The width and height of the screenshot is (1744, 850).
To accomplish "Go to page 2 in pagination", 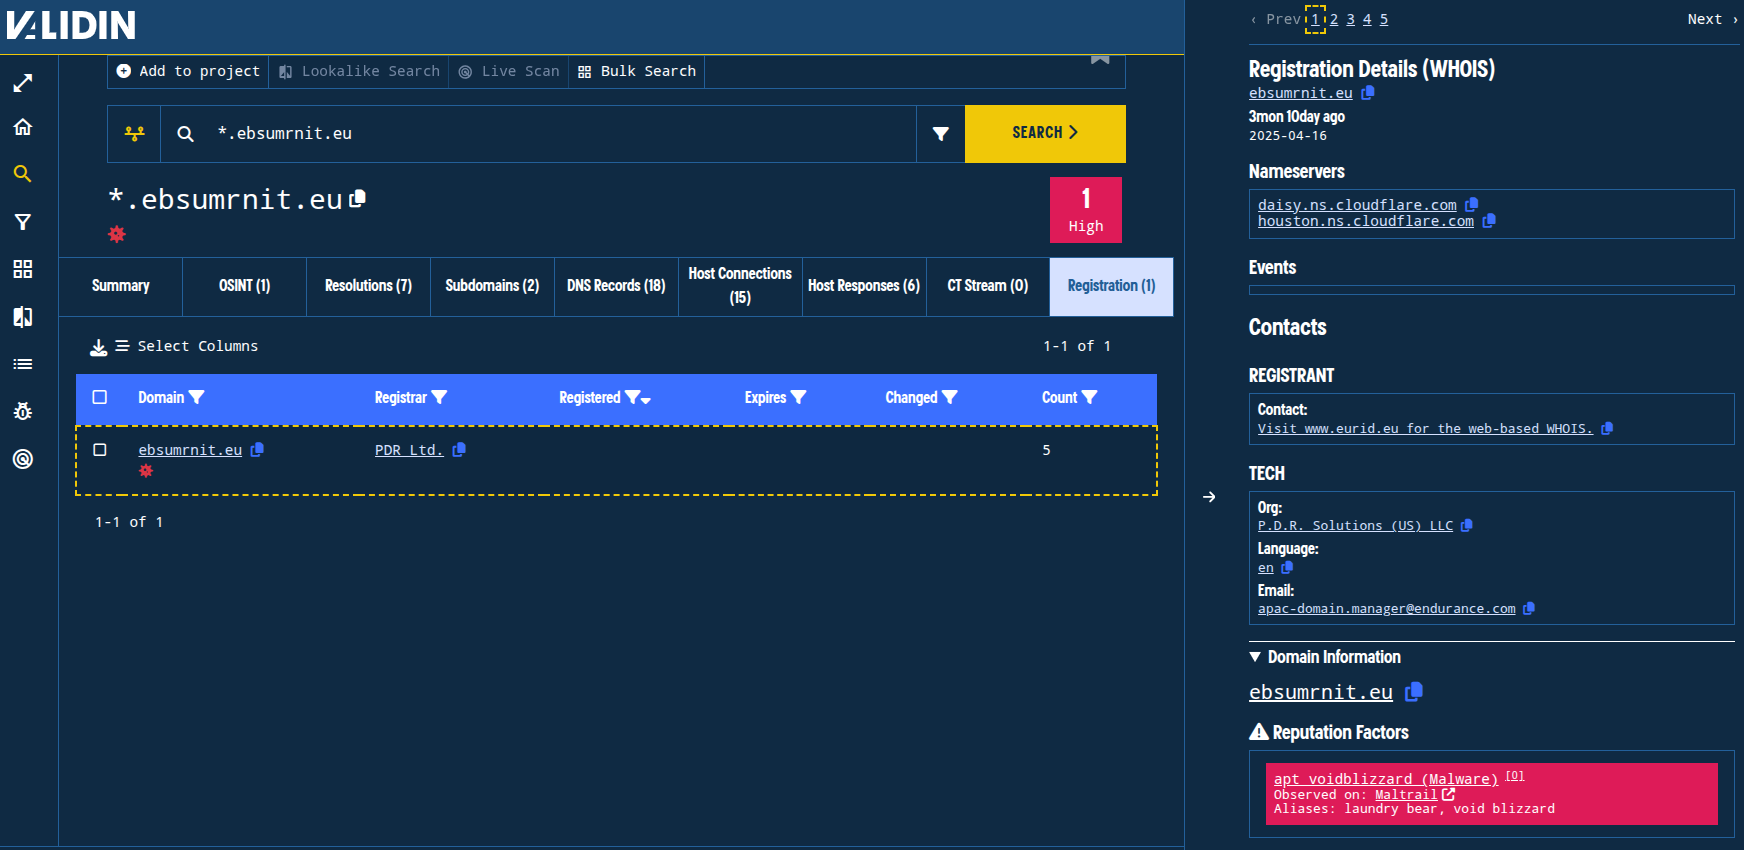I will click(x=1334, y=19).
